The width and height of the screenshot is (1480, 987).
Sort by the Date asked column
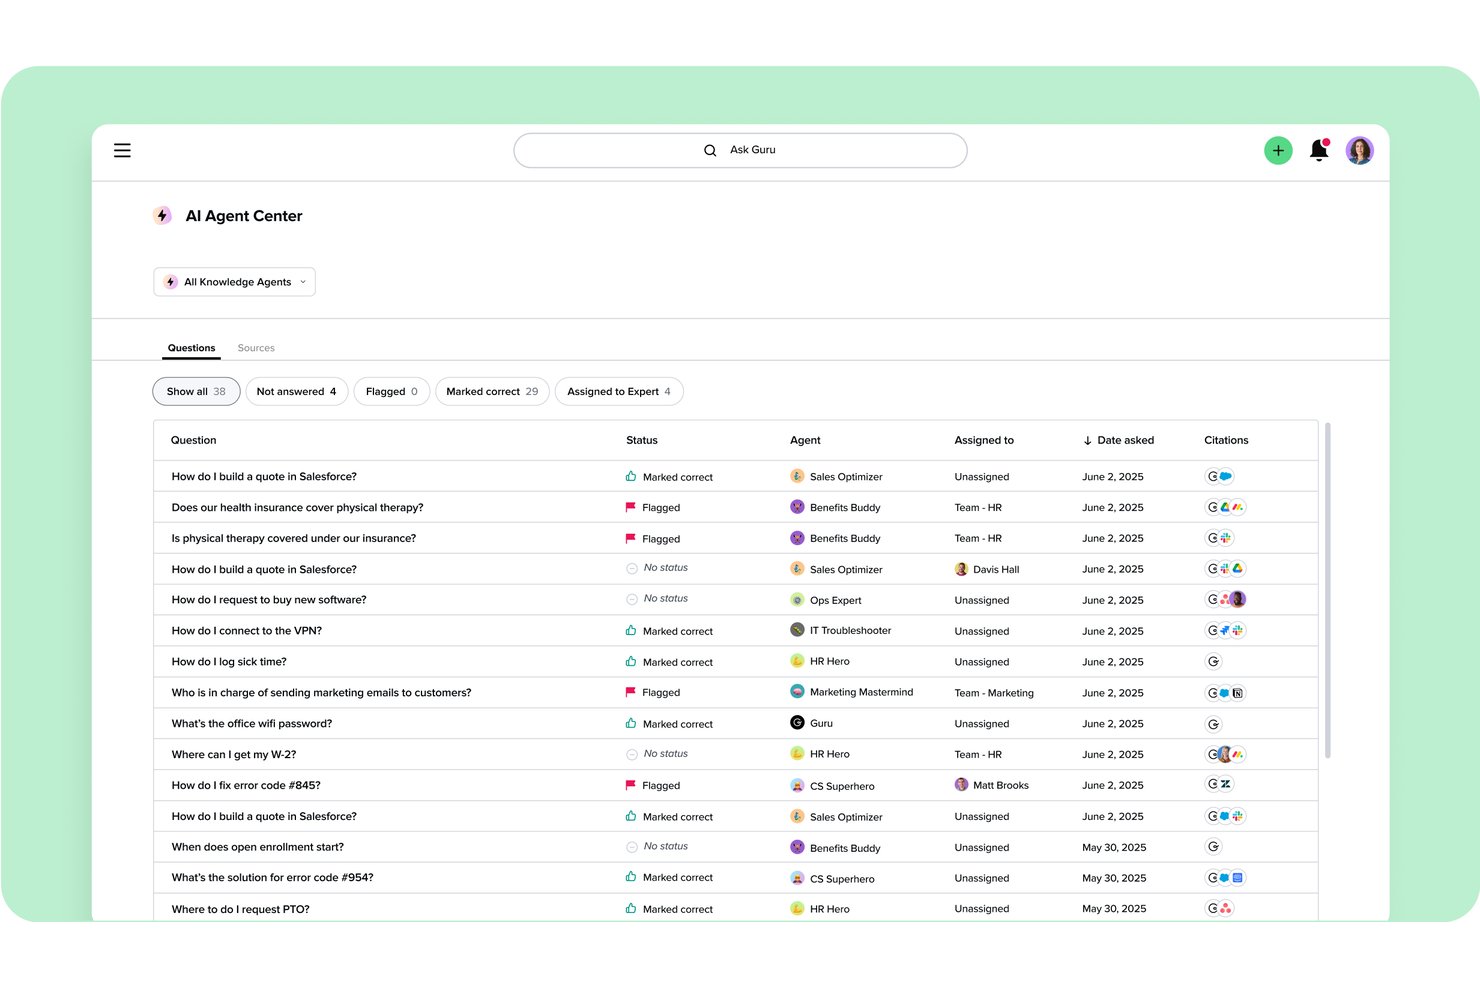(x=1118, y=440)
